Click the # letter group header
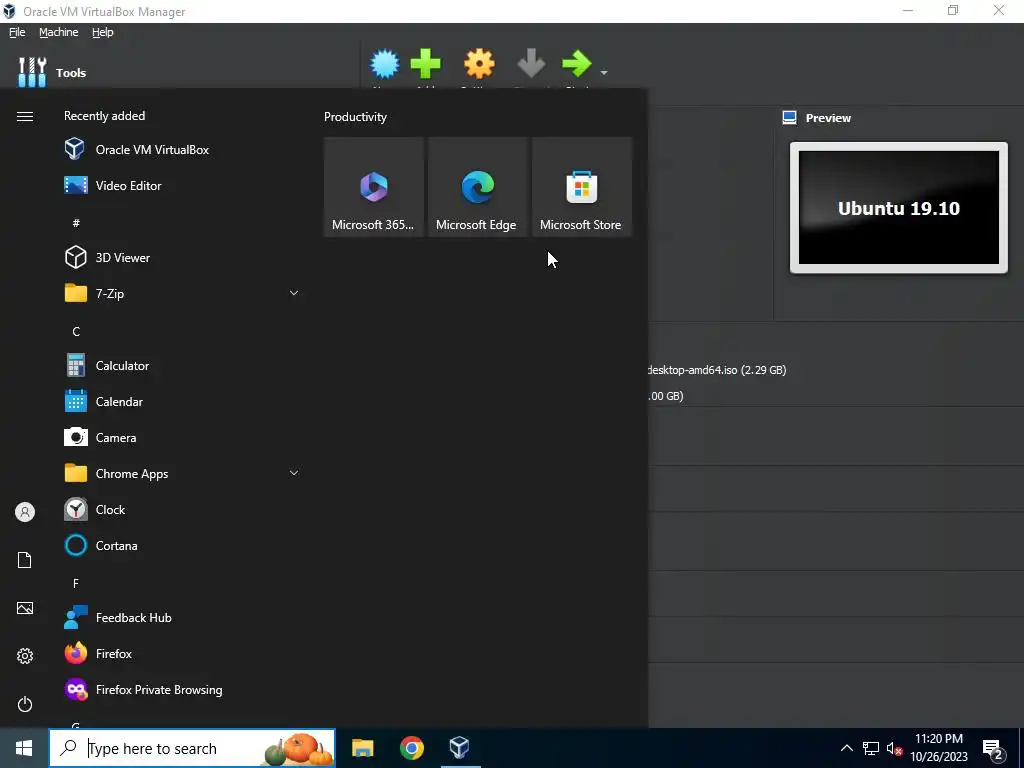 point(76,223)
